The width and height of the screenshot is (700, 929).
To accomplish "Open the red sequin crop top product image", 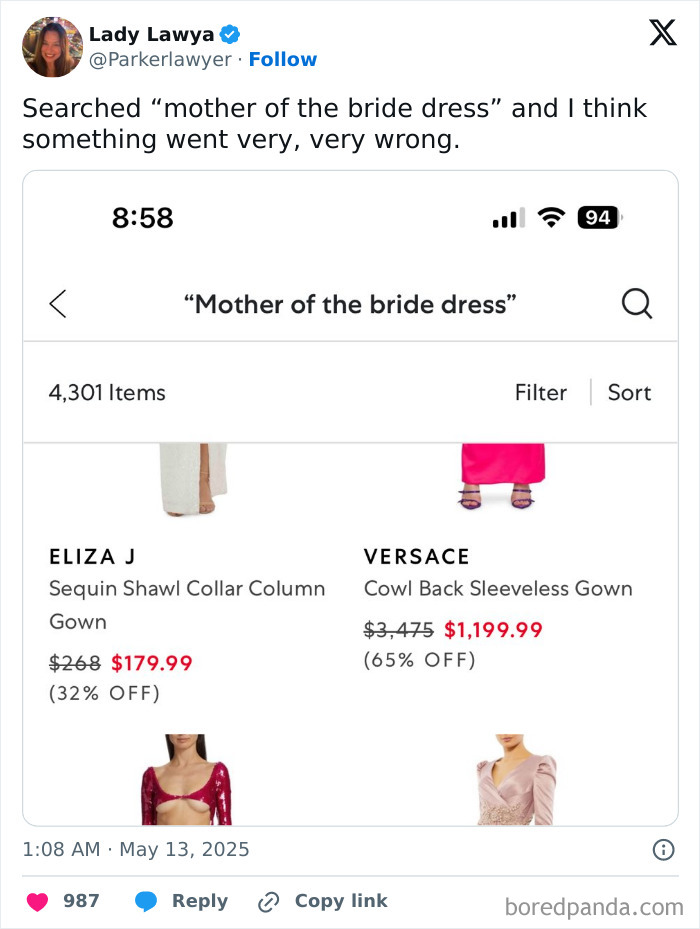I will [x=186, y=780].
